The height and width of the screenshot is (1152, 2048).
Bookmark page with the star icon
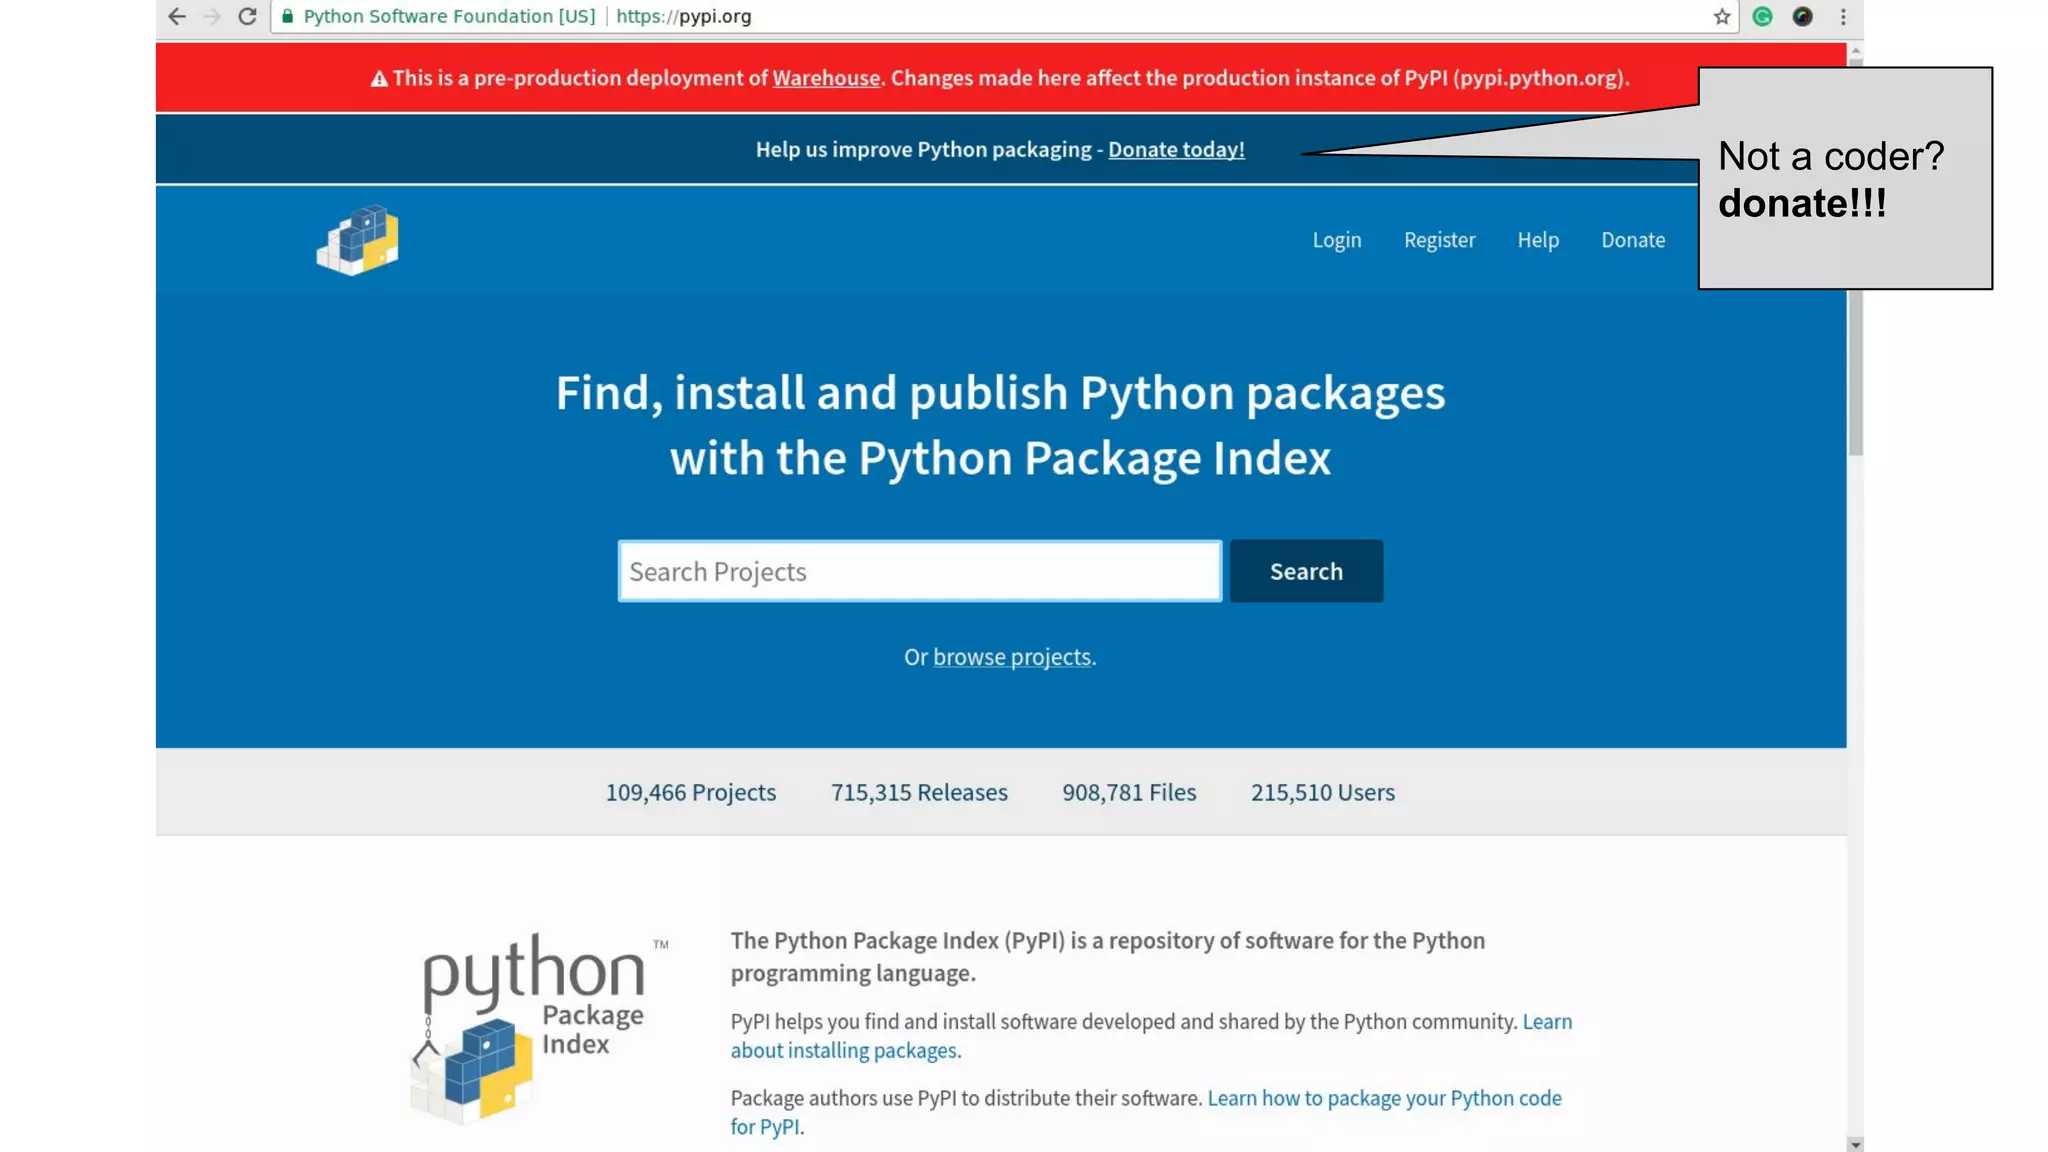click(1722, 16)
